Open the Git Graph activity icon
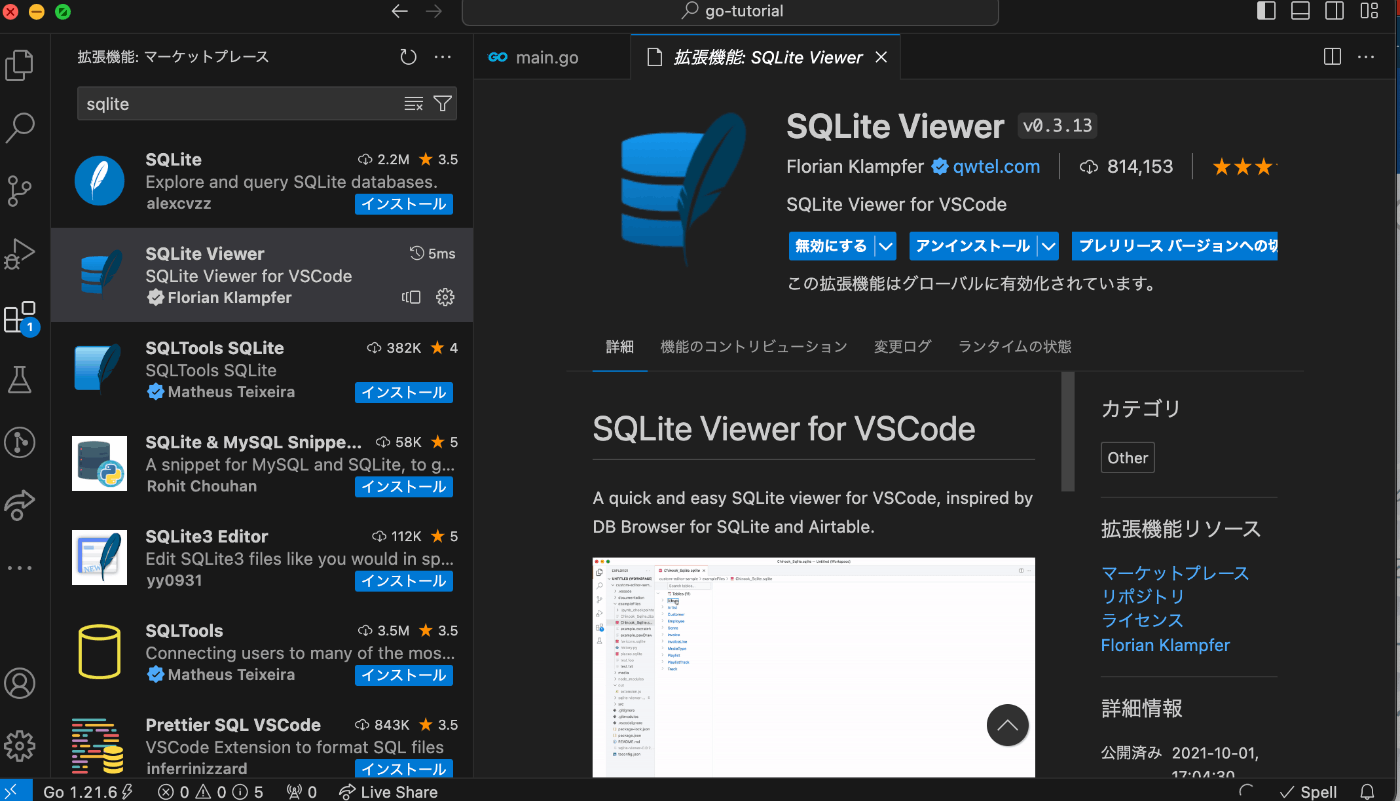The width and height of the screenshot is (1400, 801). [x=20, y=442]
